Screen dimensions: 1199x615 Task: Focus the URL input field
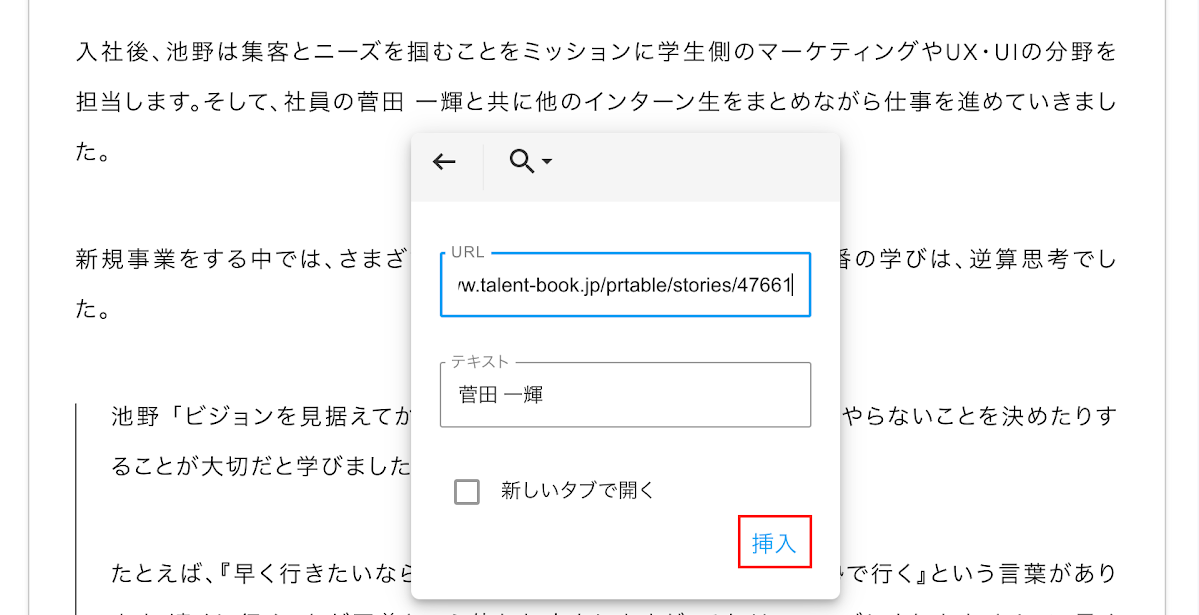pos(625,286)
